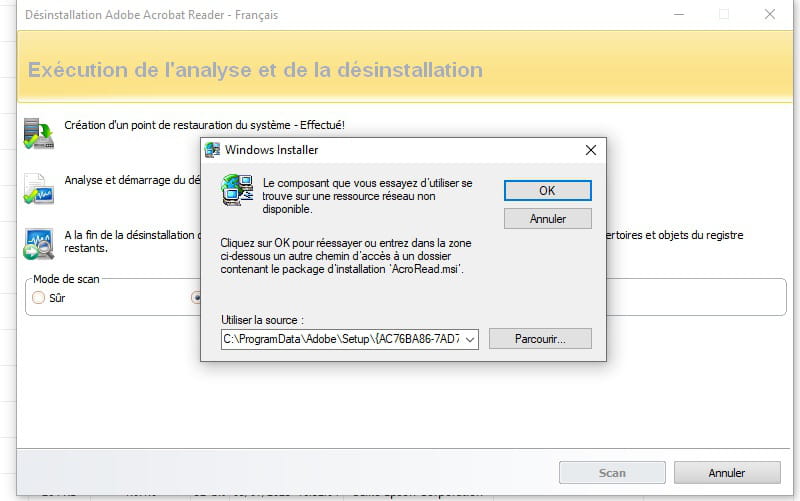Click the network computers icon in the dialog
This screenshot has height=501, width=800.
237,190
